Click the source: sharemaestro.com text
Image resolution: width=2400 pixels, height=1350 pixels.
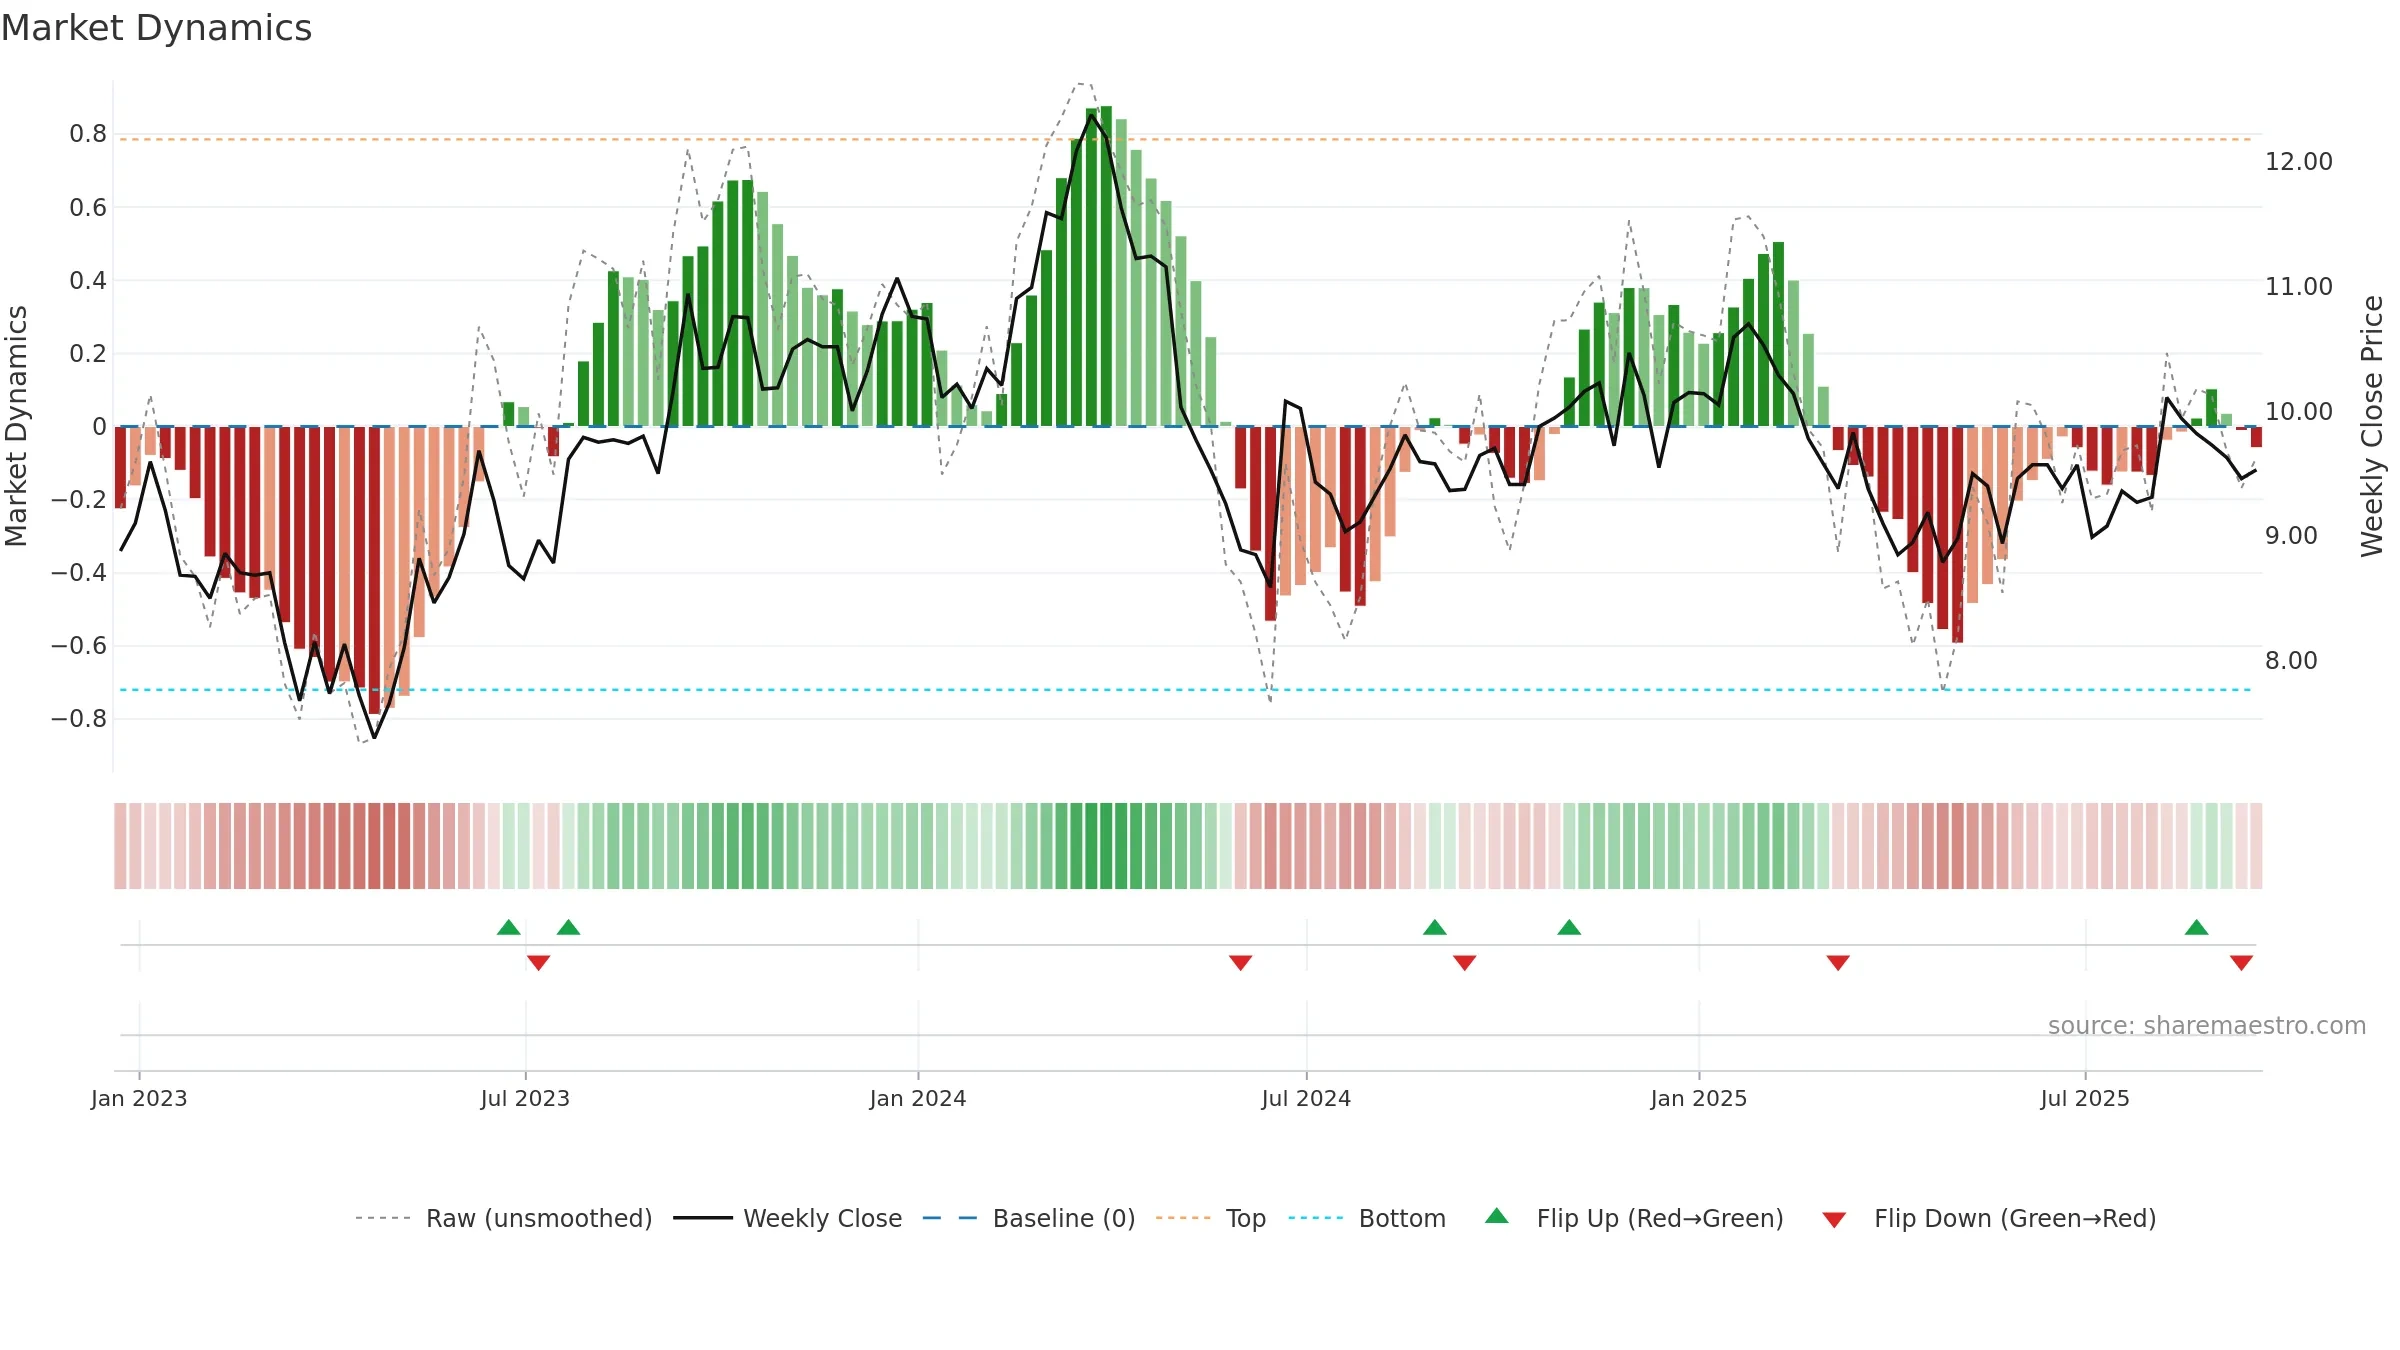(x=2207, y=1025)
